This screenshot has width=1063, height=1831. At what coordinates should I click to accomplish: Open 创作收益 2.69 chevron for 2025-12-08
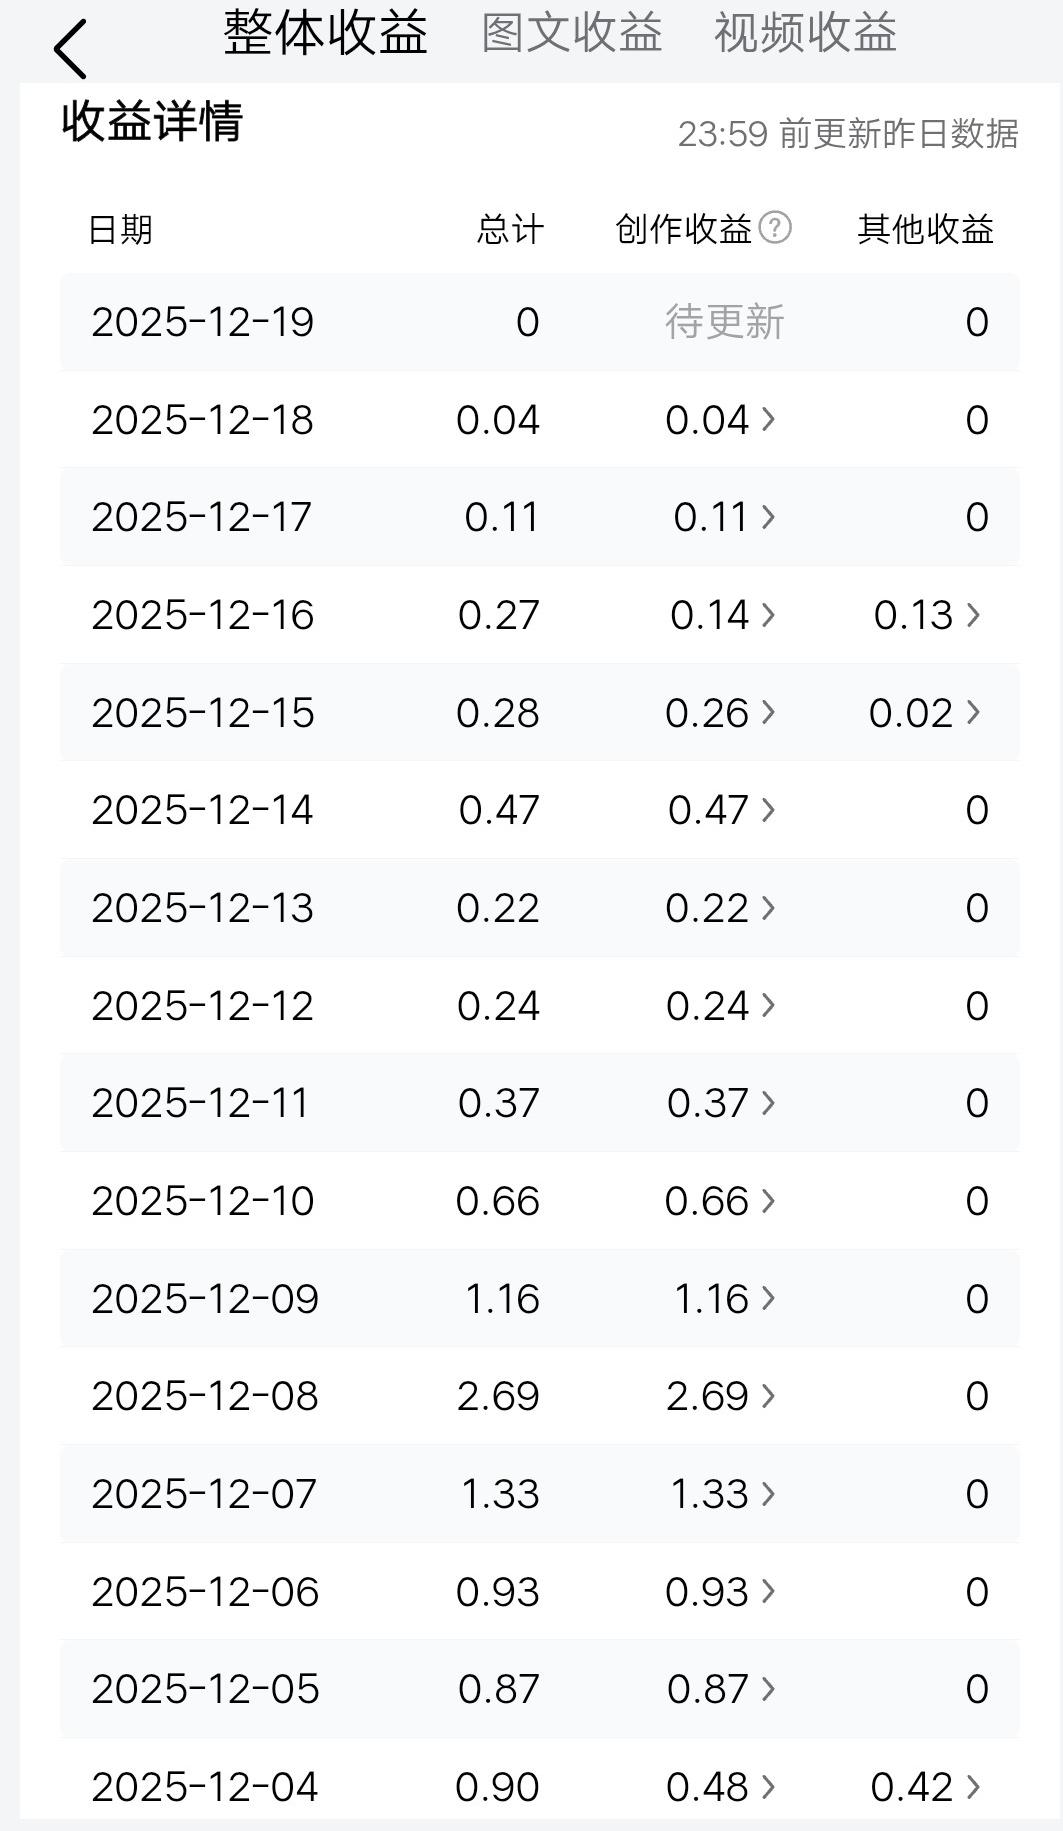click(768, 1396)
